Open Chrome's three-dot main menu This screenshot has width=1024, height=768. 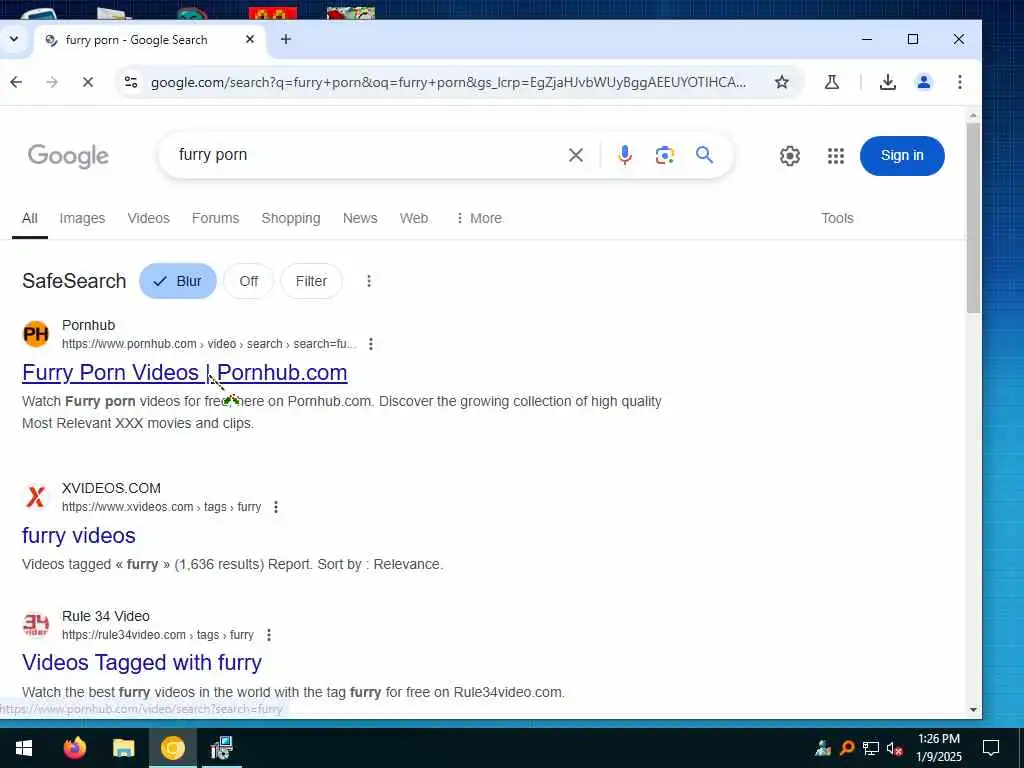(959, 82)
